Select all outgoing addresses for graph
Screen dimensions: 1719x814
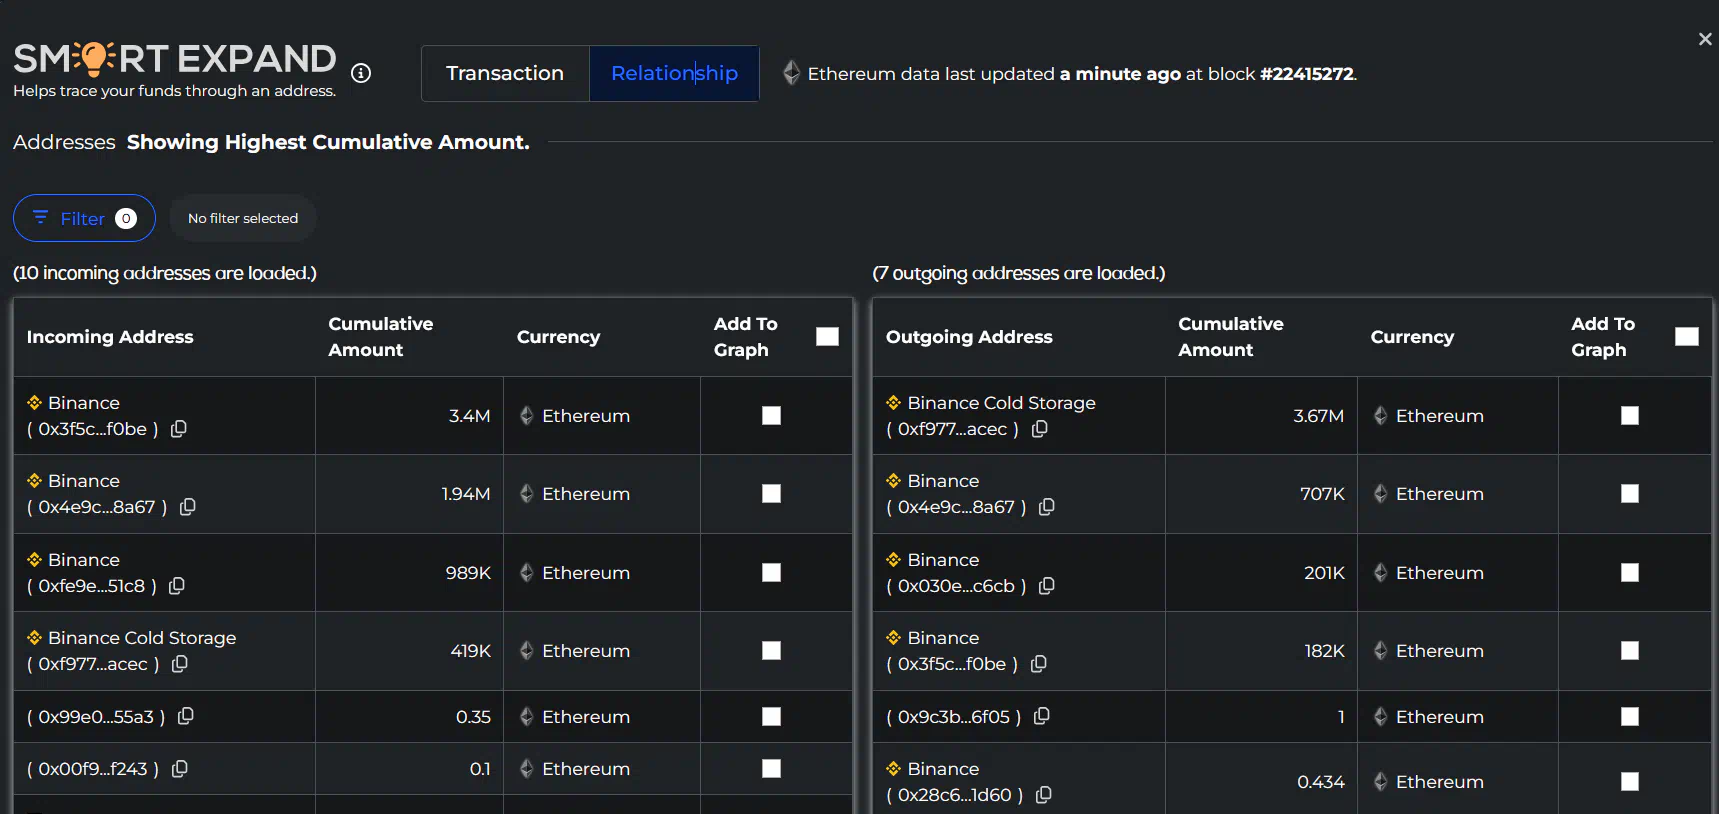click(1687, 336)
